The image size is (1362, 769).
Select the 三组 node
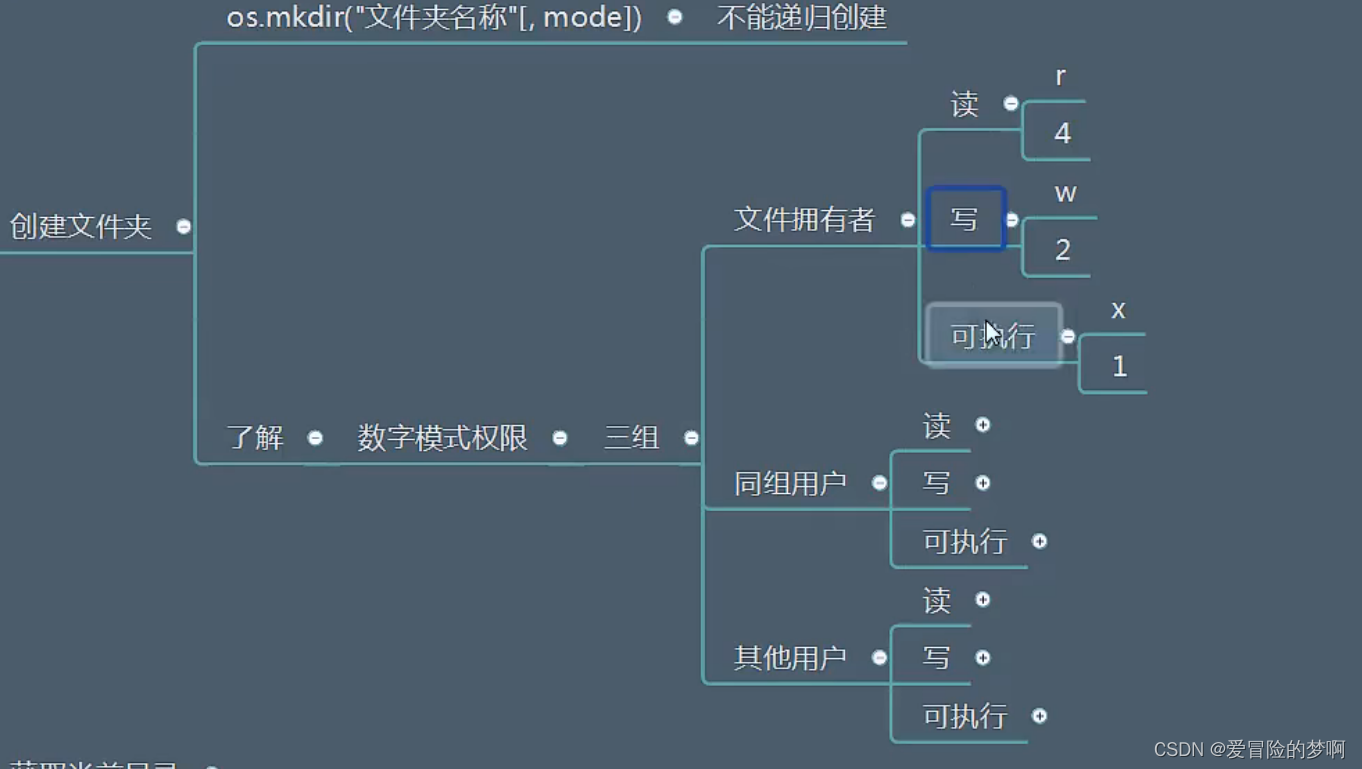click(632, 438)
